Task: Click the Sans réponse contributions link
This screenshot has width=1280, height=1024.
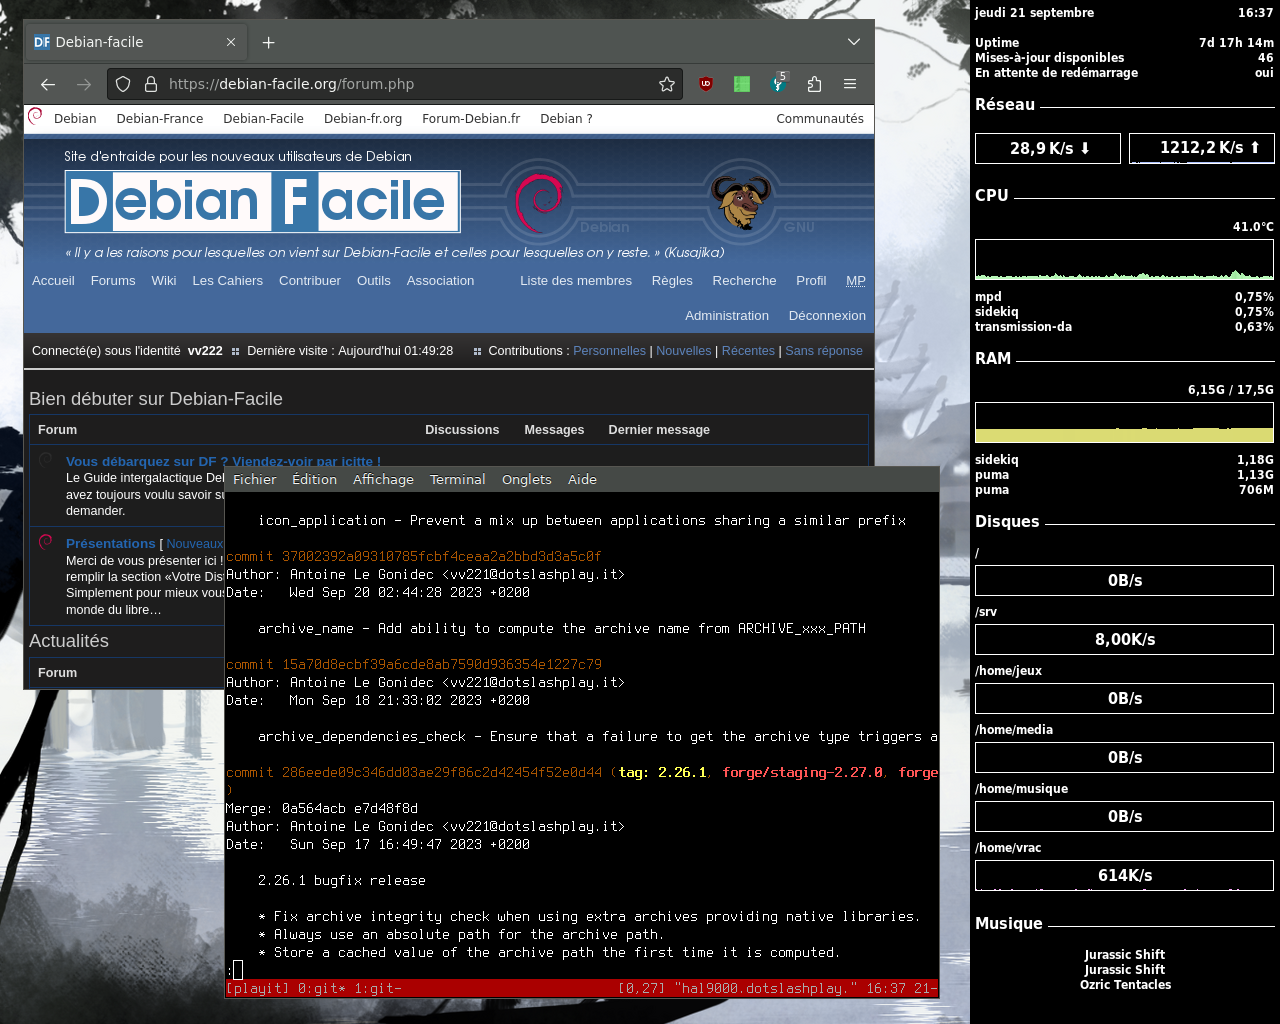Action: tap(824, 351)
